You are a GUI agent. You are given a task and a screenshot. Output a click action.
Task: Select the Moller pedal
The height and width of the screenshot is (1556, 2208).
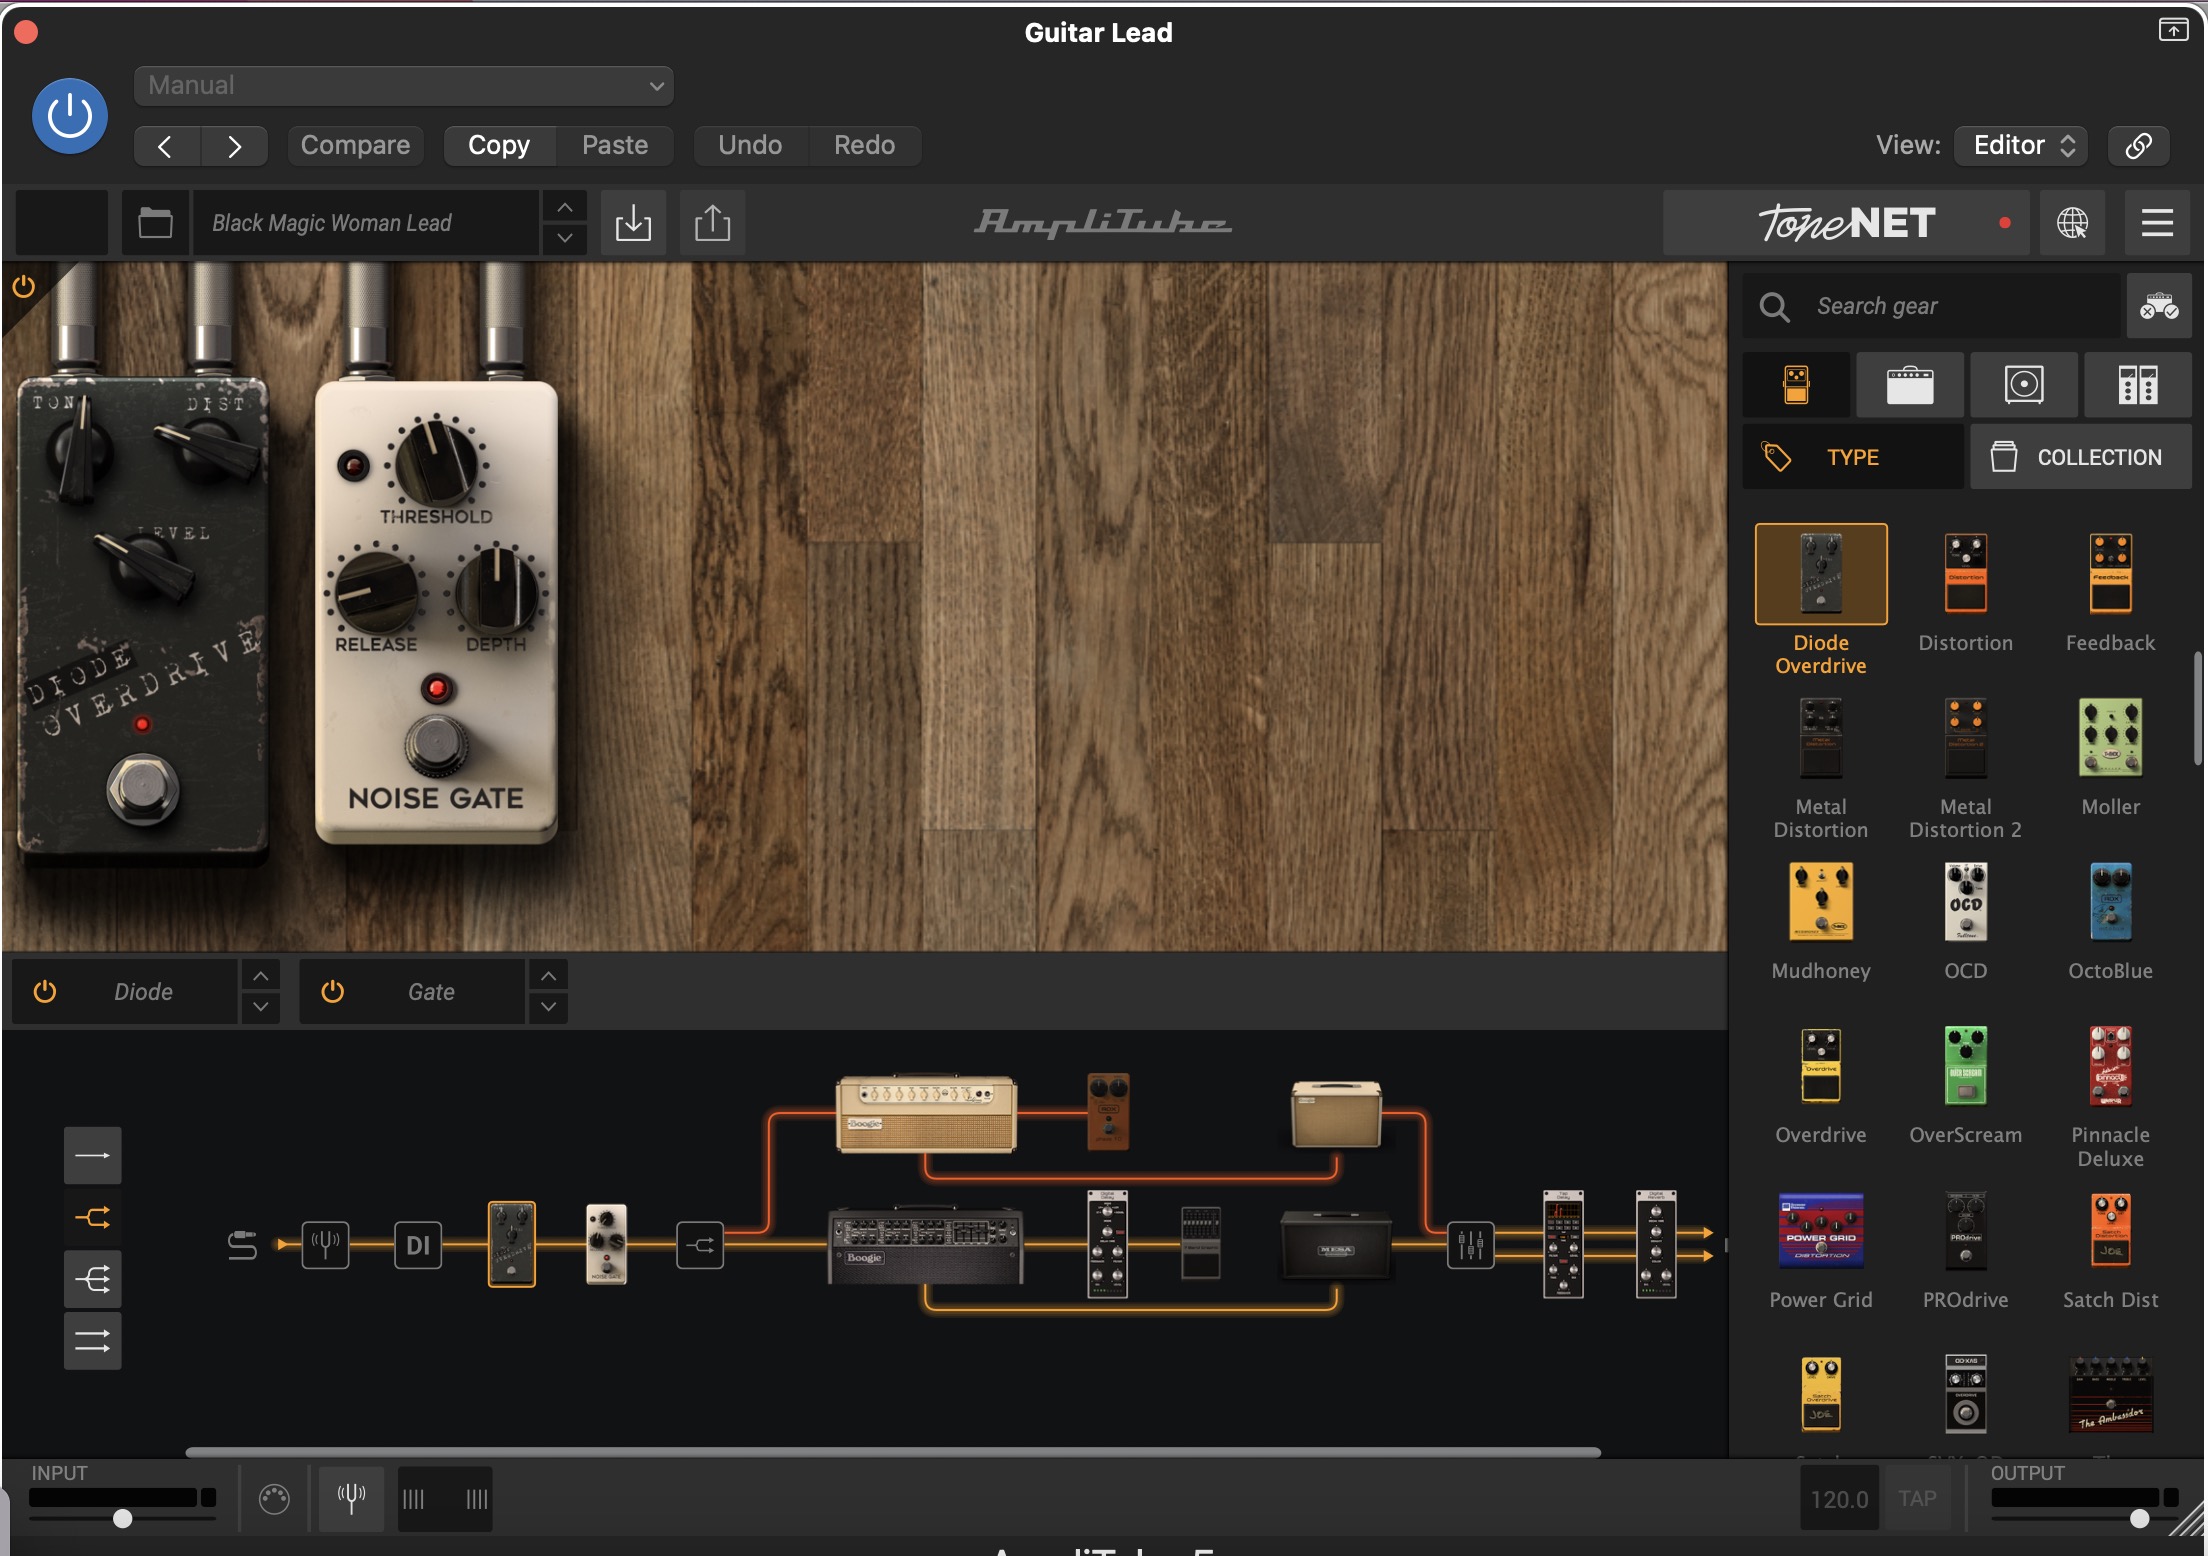click(x=2110, y=738)
